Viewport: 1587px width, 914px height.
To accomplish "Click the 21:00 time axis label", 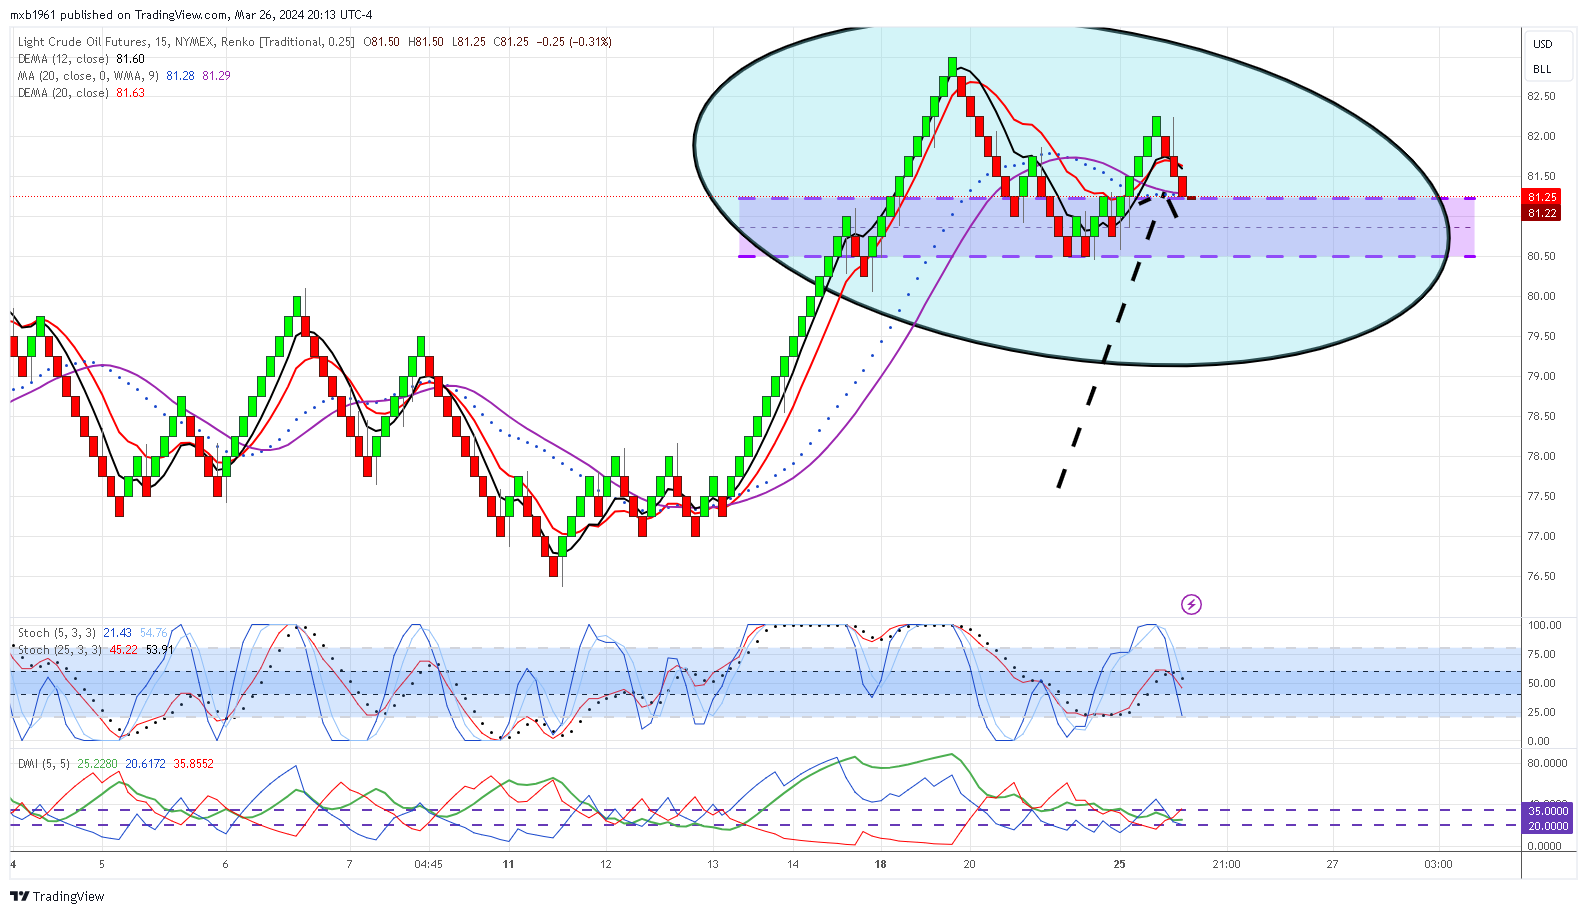I will tap(1226, 864).
